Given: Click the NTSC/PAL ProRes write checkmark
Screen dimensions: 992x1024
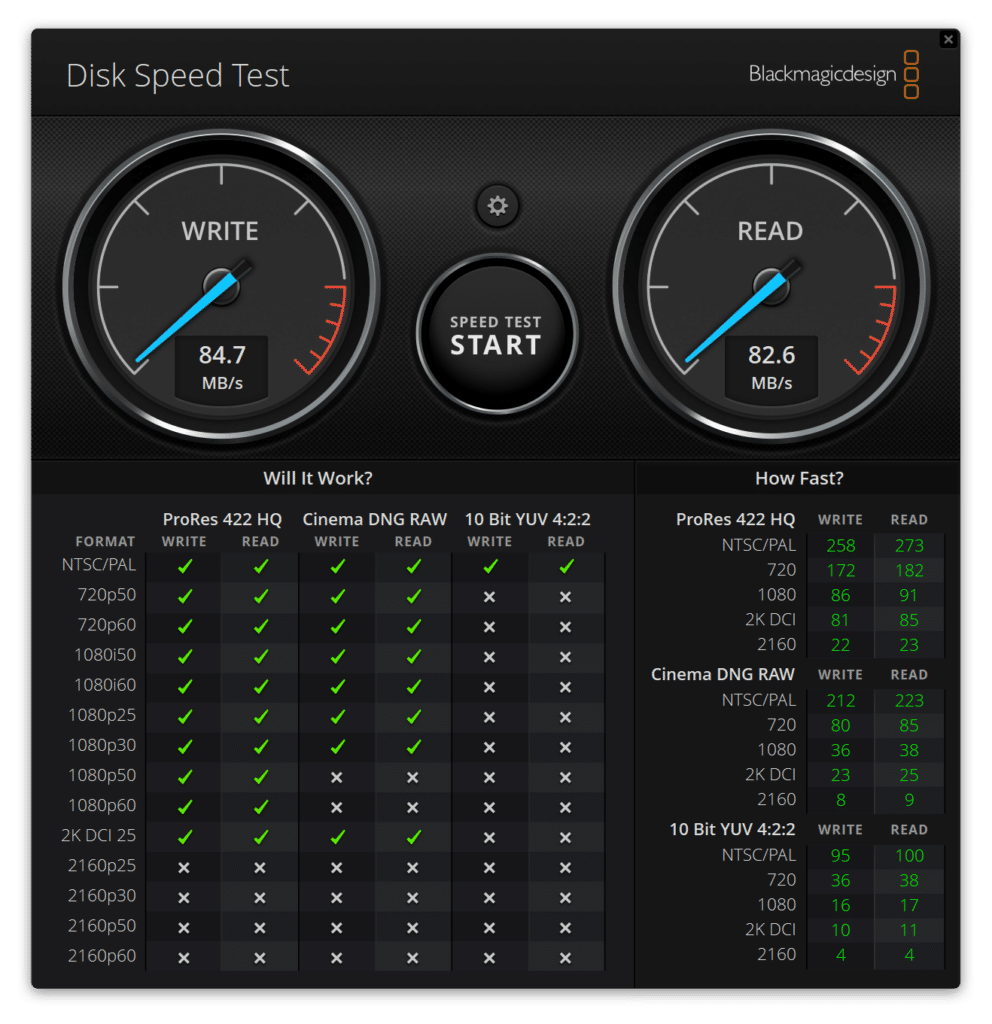Looking at the screenshot, I should click(185, 566).
